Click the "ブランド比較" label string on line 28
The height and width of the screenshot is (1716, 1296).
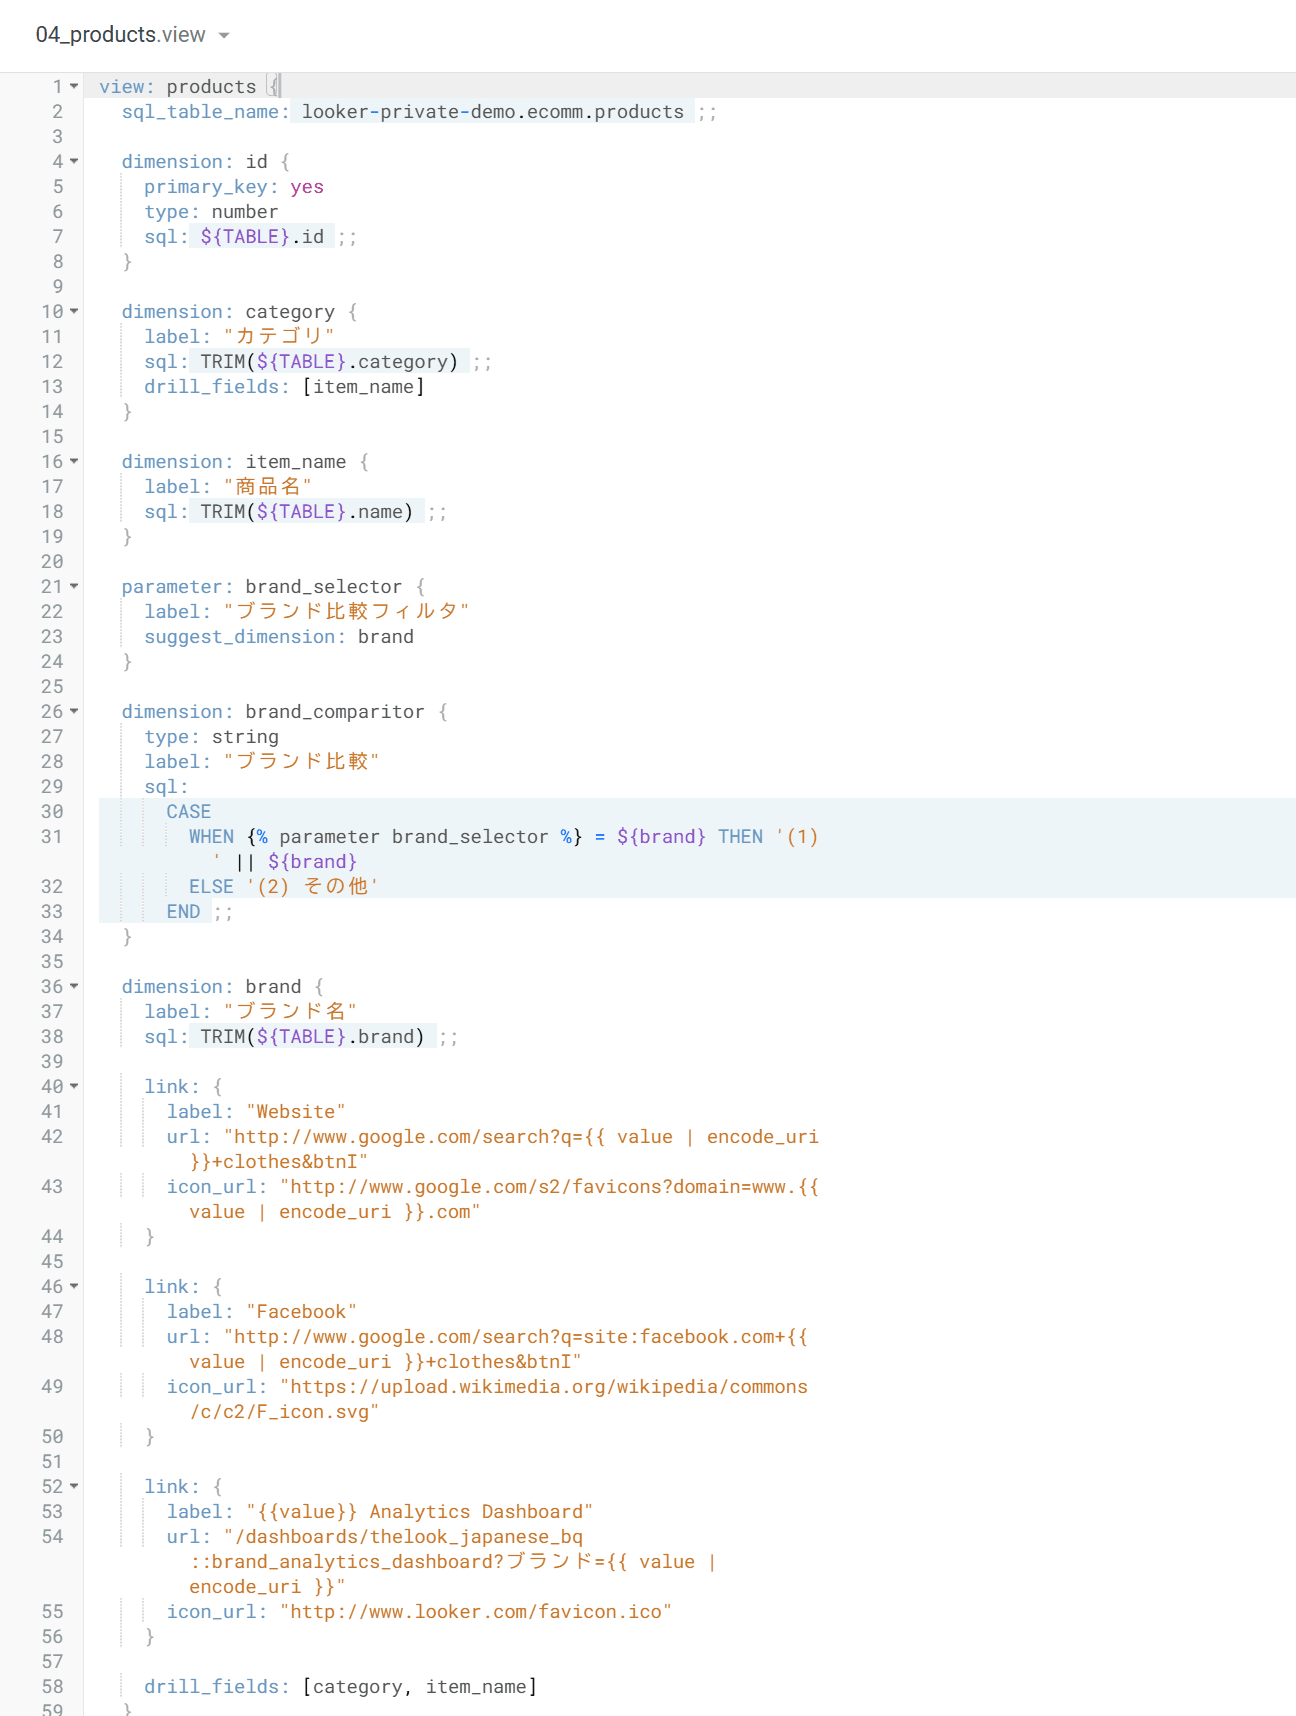pos(301,762)
